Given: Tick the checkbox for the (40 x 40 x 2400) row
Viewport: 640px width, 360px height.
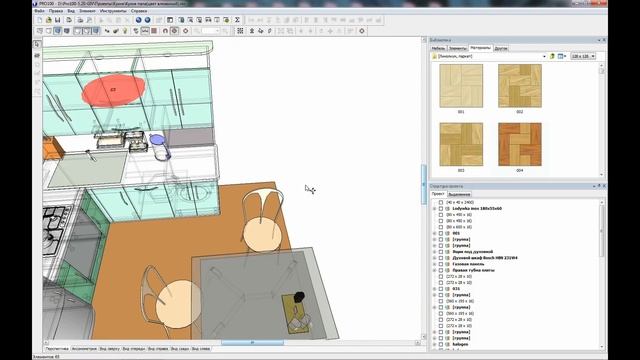Looking at the screenshot, I should (x=441, y=202).
